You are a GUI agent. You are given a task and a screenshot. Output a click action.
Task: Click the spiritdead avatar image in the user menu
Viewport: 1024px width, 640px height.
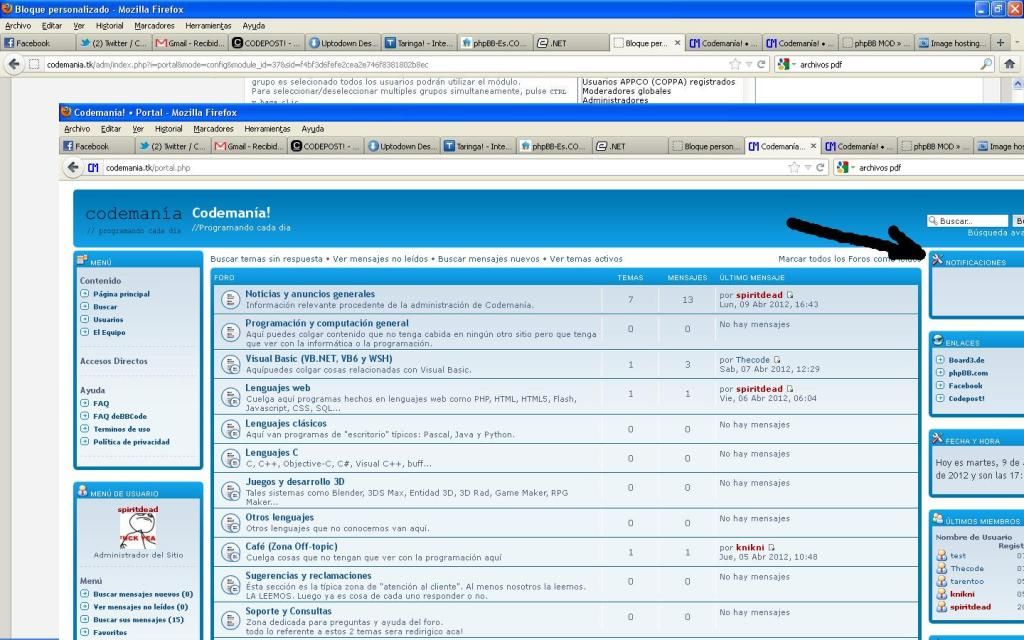[138, 530]
